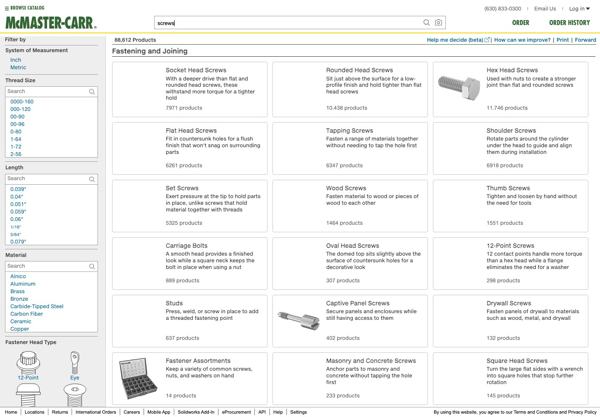600x417 pixels.
Task: Select thread size 0000-160
Action: tap(22, 102)
